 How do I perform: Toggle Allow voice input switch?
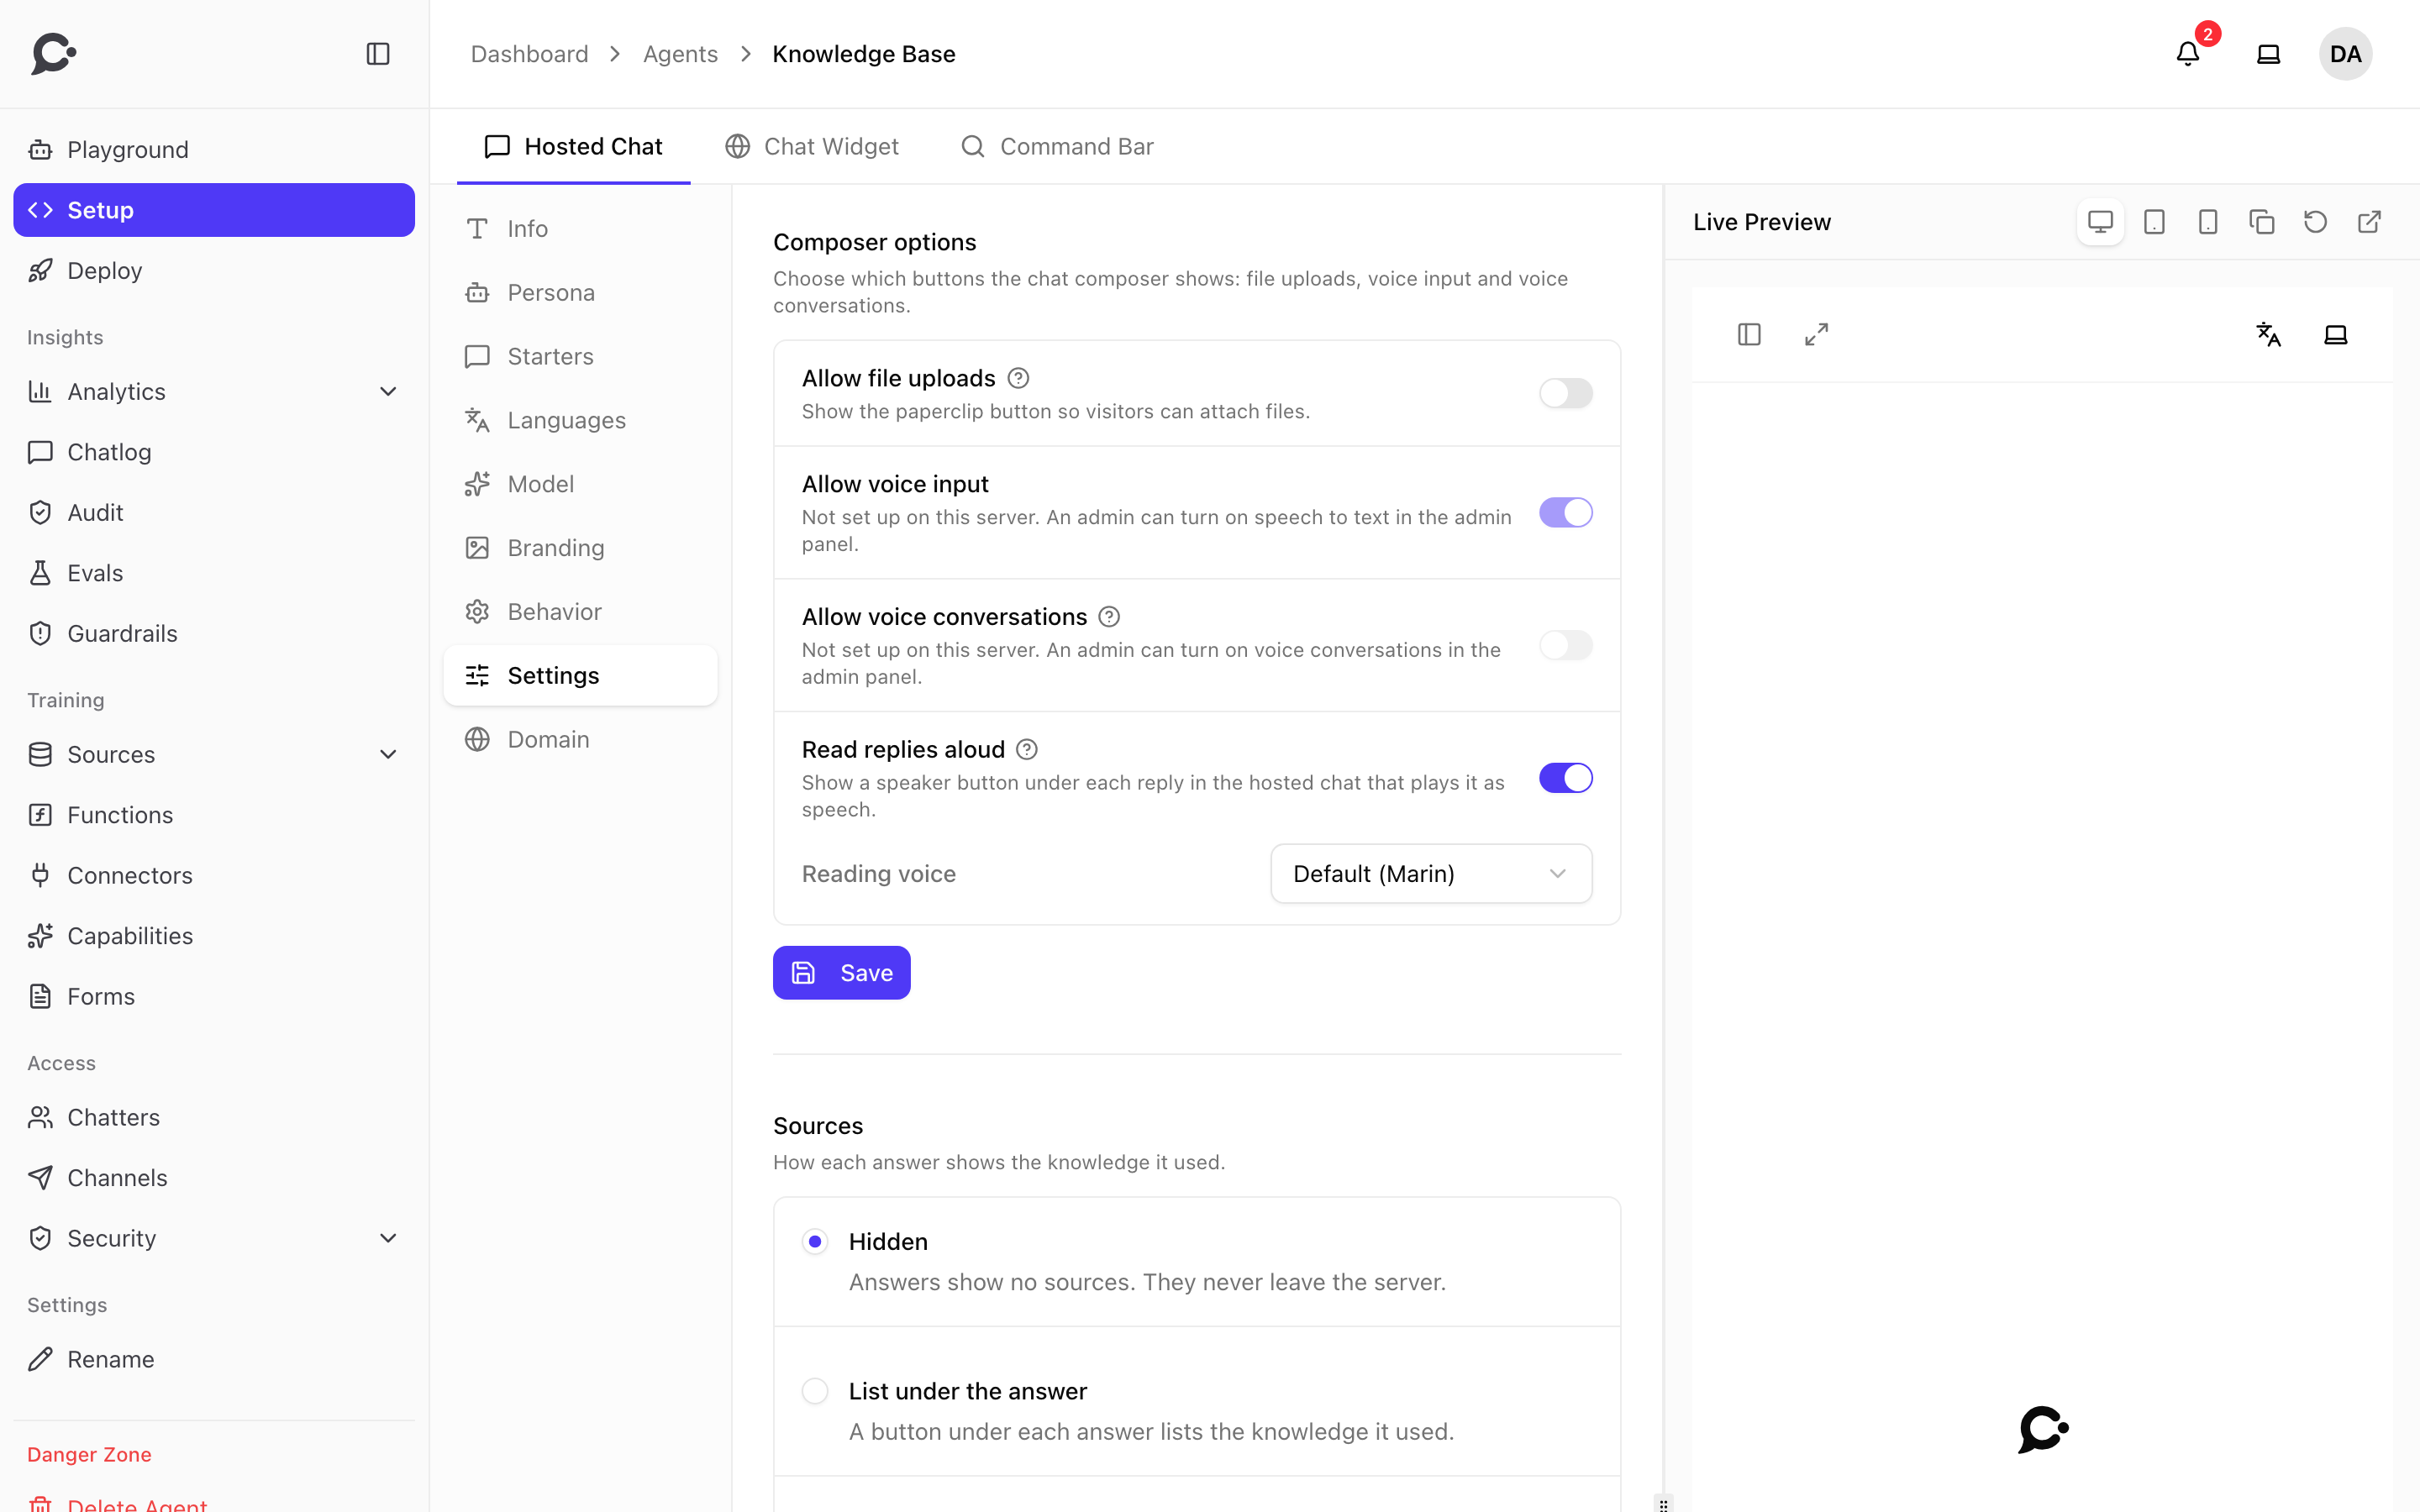(x=1565, y=513)
